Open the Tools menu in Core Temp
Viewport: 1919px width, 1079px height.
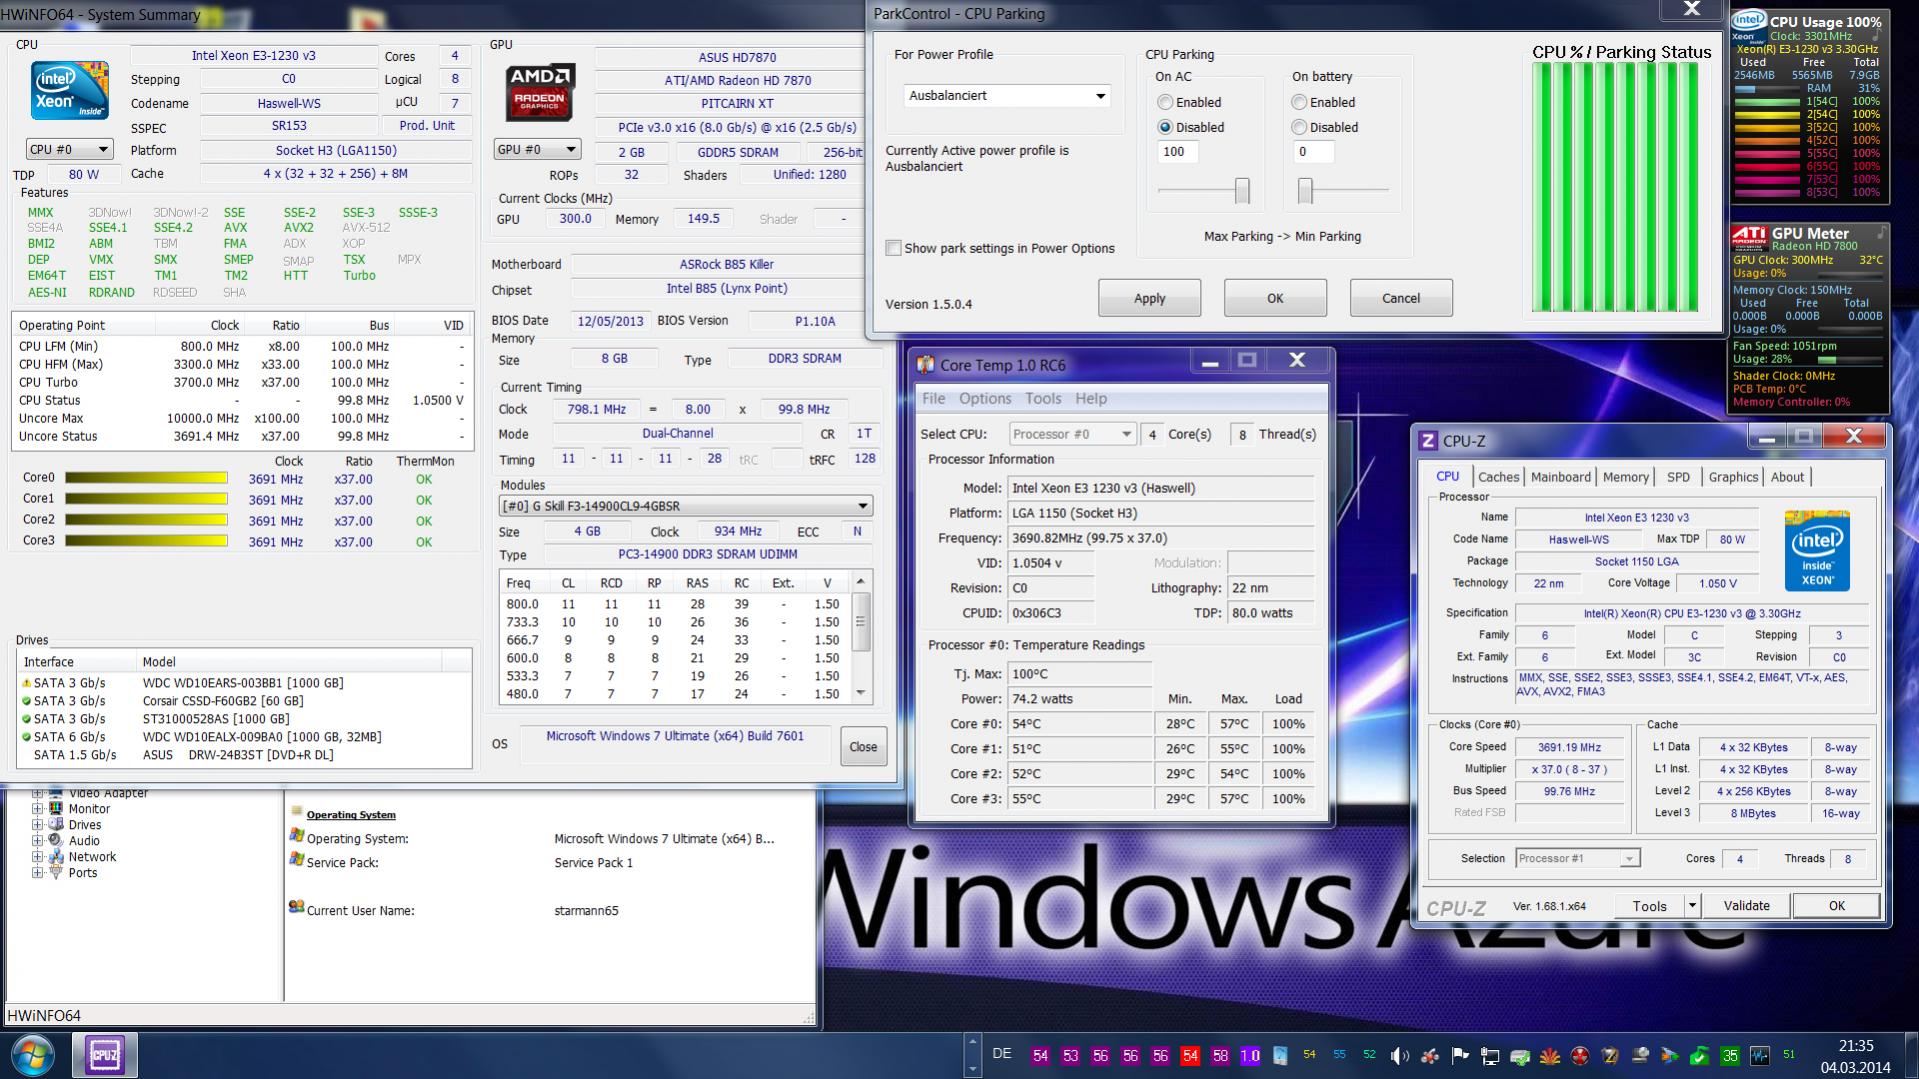(x=1043, y=398)
